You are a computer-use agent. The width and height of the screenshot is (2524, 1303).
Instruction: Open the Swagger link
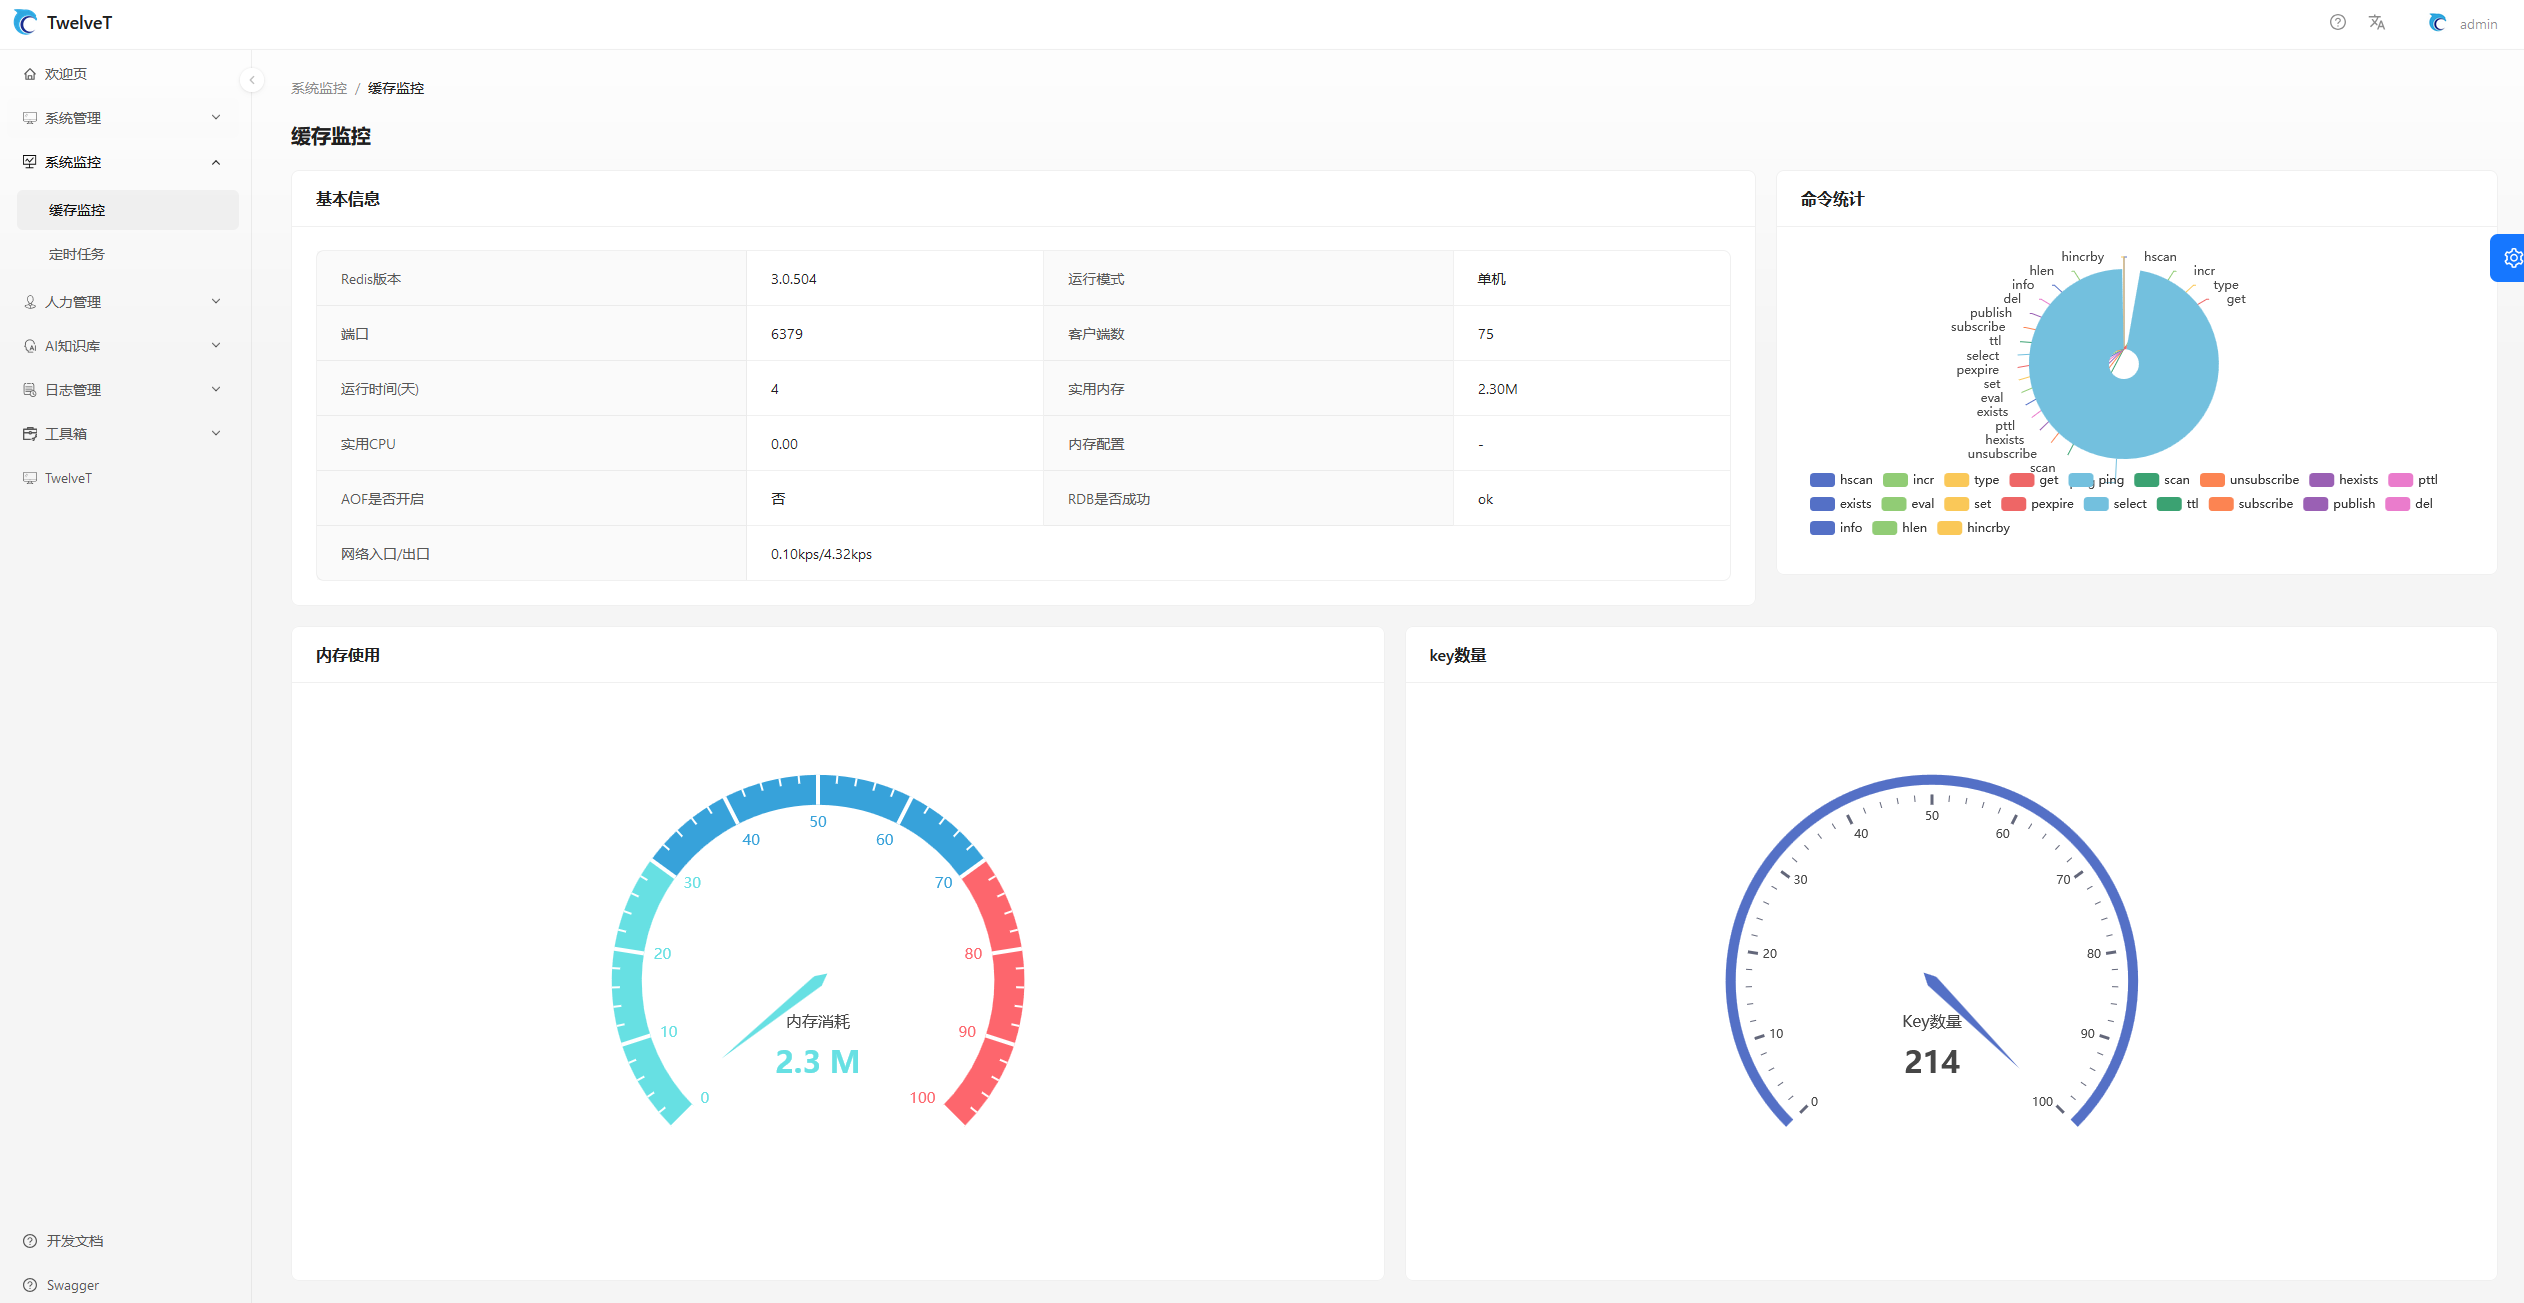point(73,1285)
